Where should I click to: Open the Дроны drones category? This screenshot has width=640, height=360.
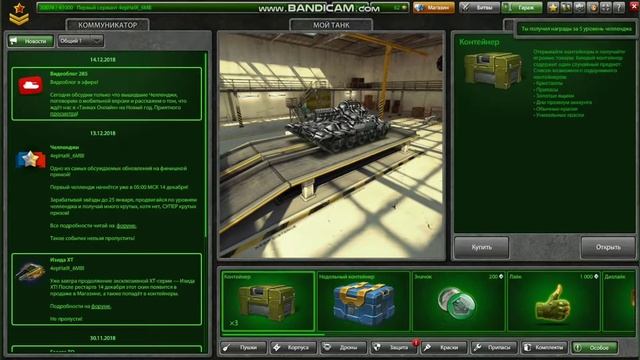coord(344,348)
